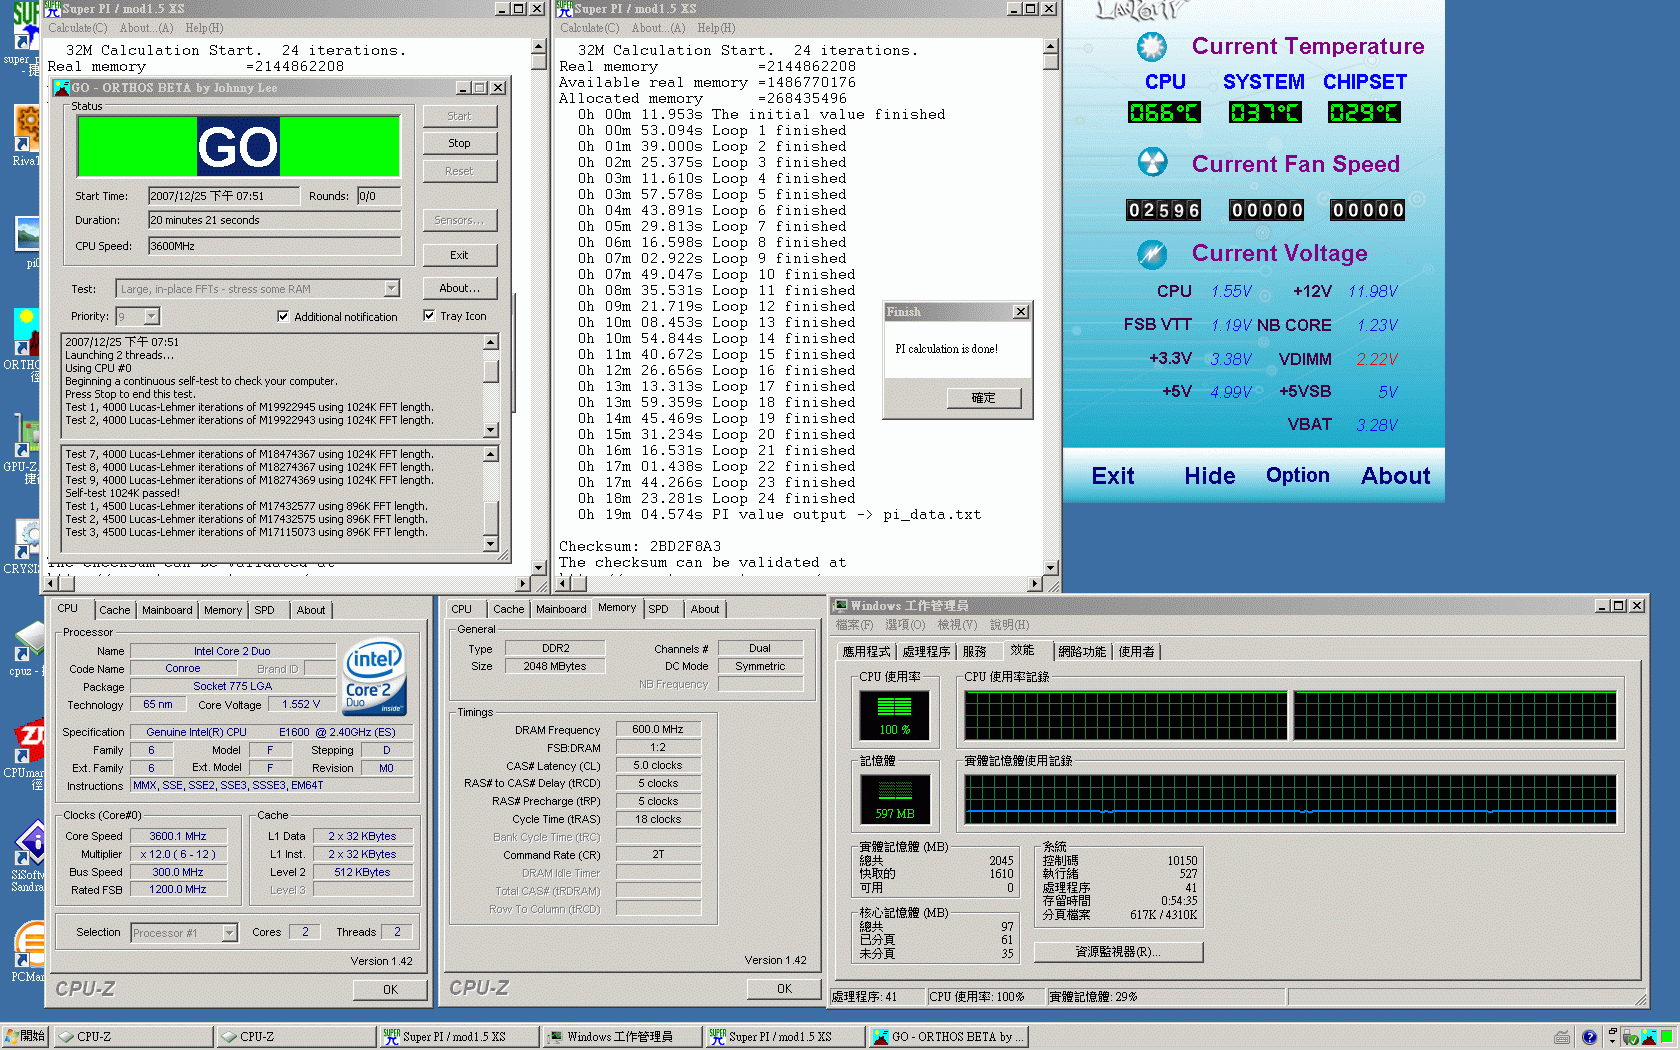Switch to first CPU-Z taskbar item
1680x1050 pixels.
(133, 1037)
